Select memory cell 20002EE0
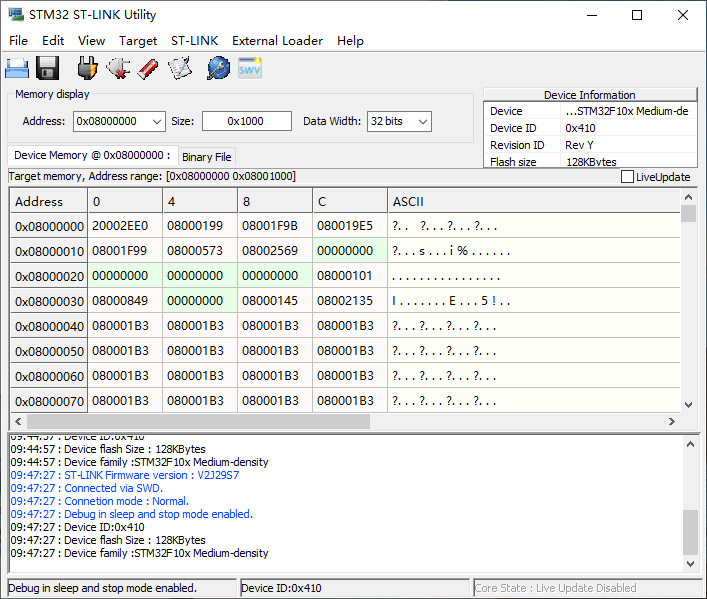 (x=125, y=226)
